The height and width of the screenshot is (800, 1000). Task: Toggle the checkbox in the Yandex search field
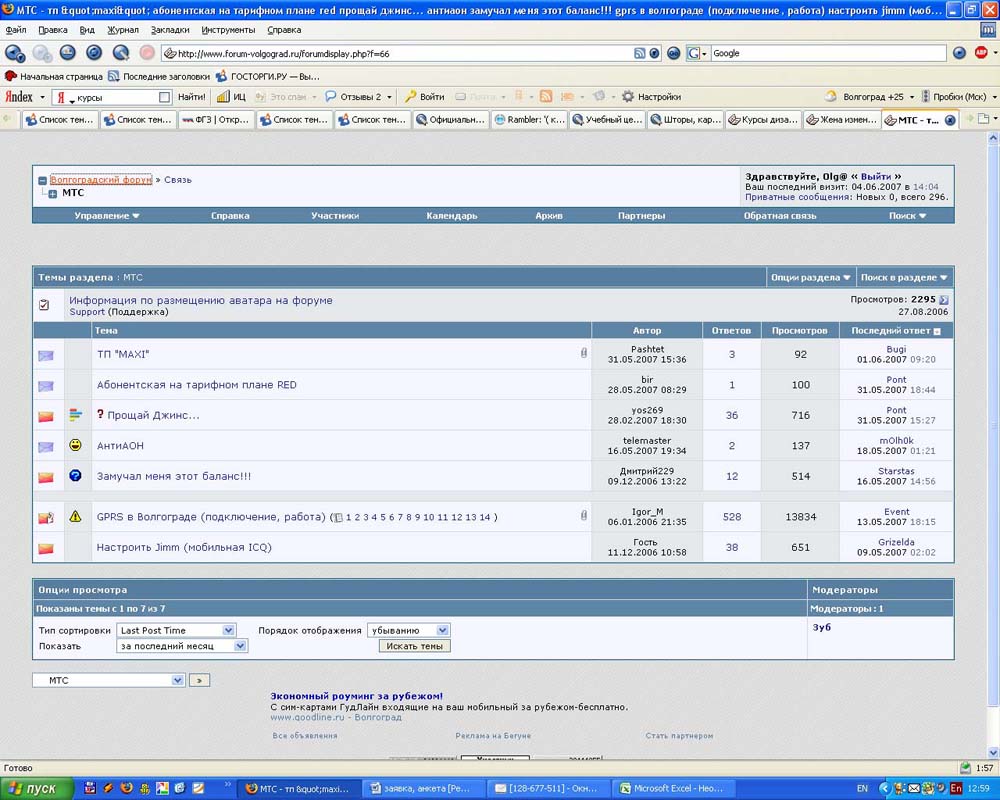[x=165, y=97]
